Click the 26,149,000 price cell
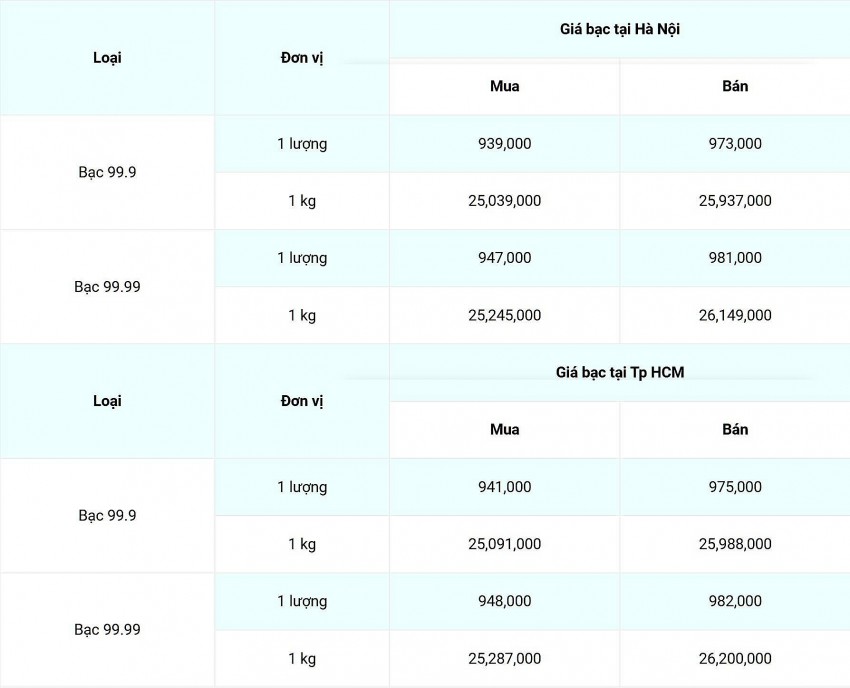Viewport: 850px width, 688px height. point(735,315)
